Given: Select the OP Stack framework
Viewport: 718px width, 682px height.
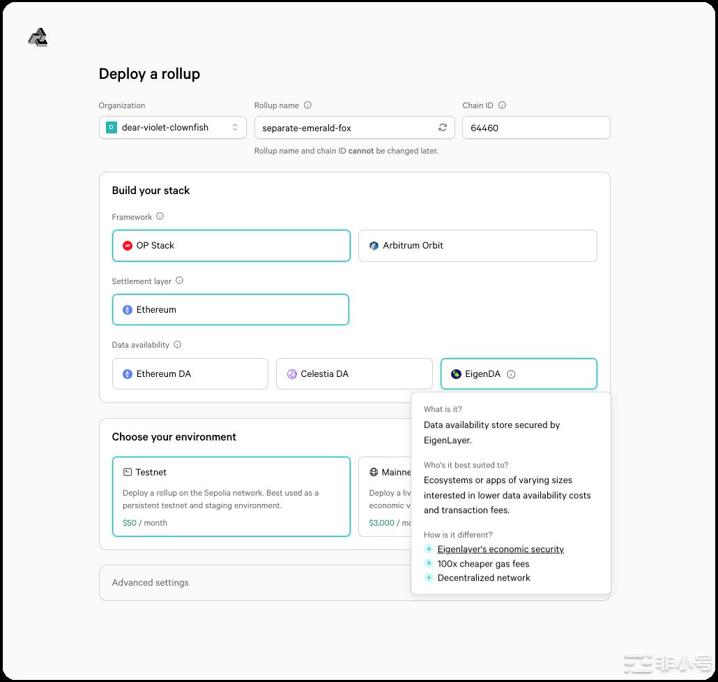Looking at the screenshot, I should [231, 246].
